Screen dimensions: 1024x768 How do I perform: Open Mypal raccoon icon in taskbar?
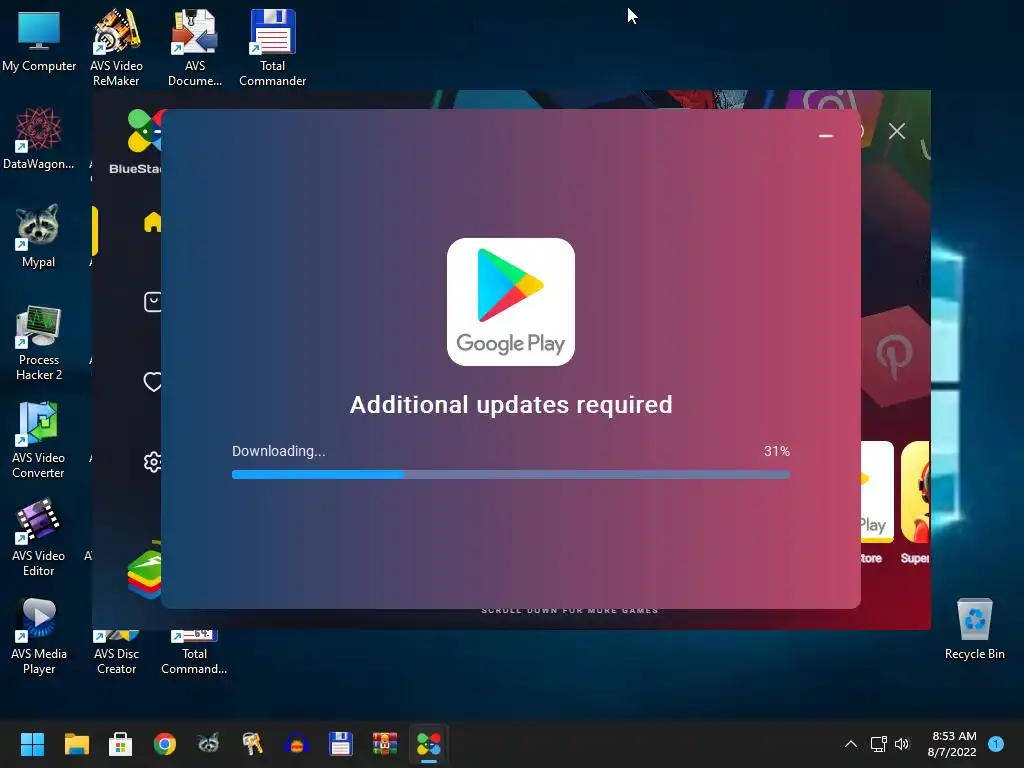coord(208,744)
